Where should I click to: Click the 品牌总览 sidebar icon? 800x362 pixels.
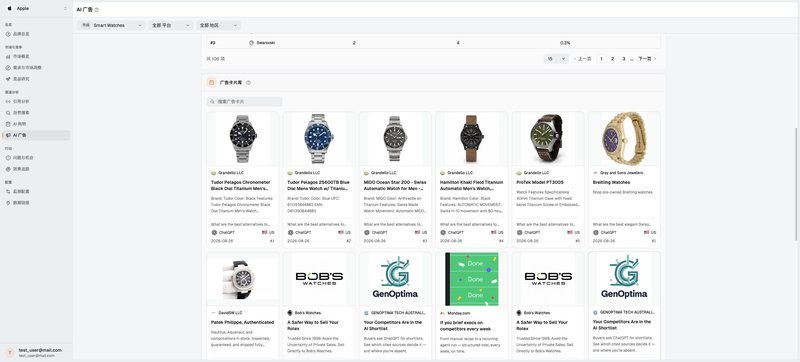point(8,34)
